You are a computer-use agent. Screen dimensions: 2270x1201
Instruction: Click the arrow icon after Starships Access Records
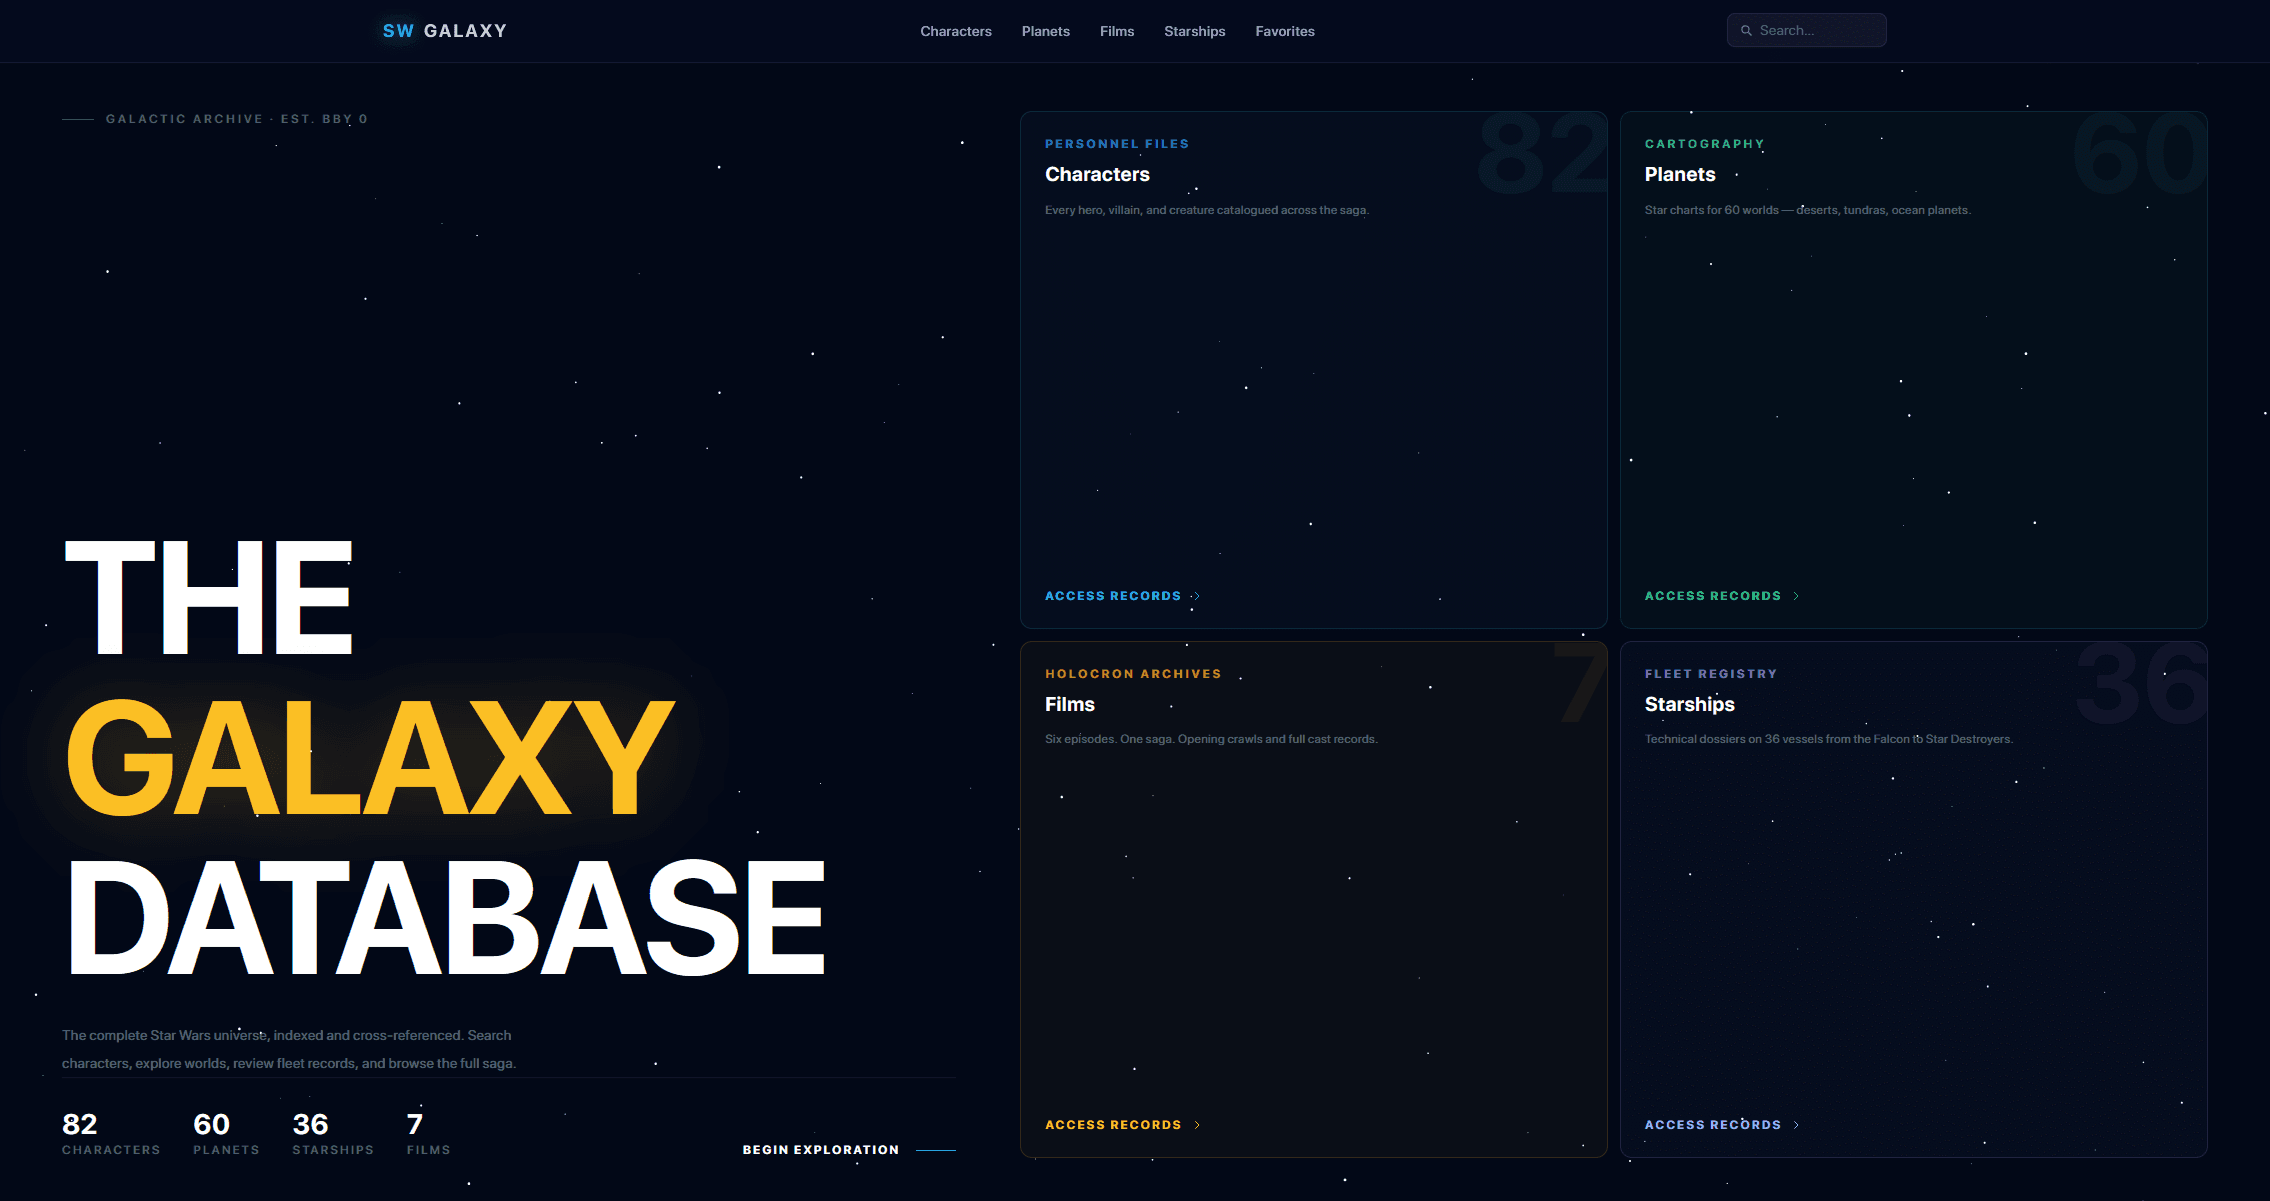(1796, 1125)
